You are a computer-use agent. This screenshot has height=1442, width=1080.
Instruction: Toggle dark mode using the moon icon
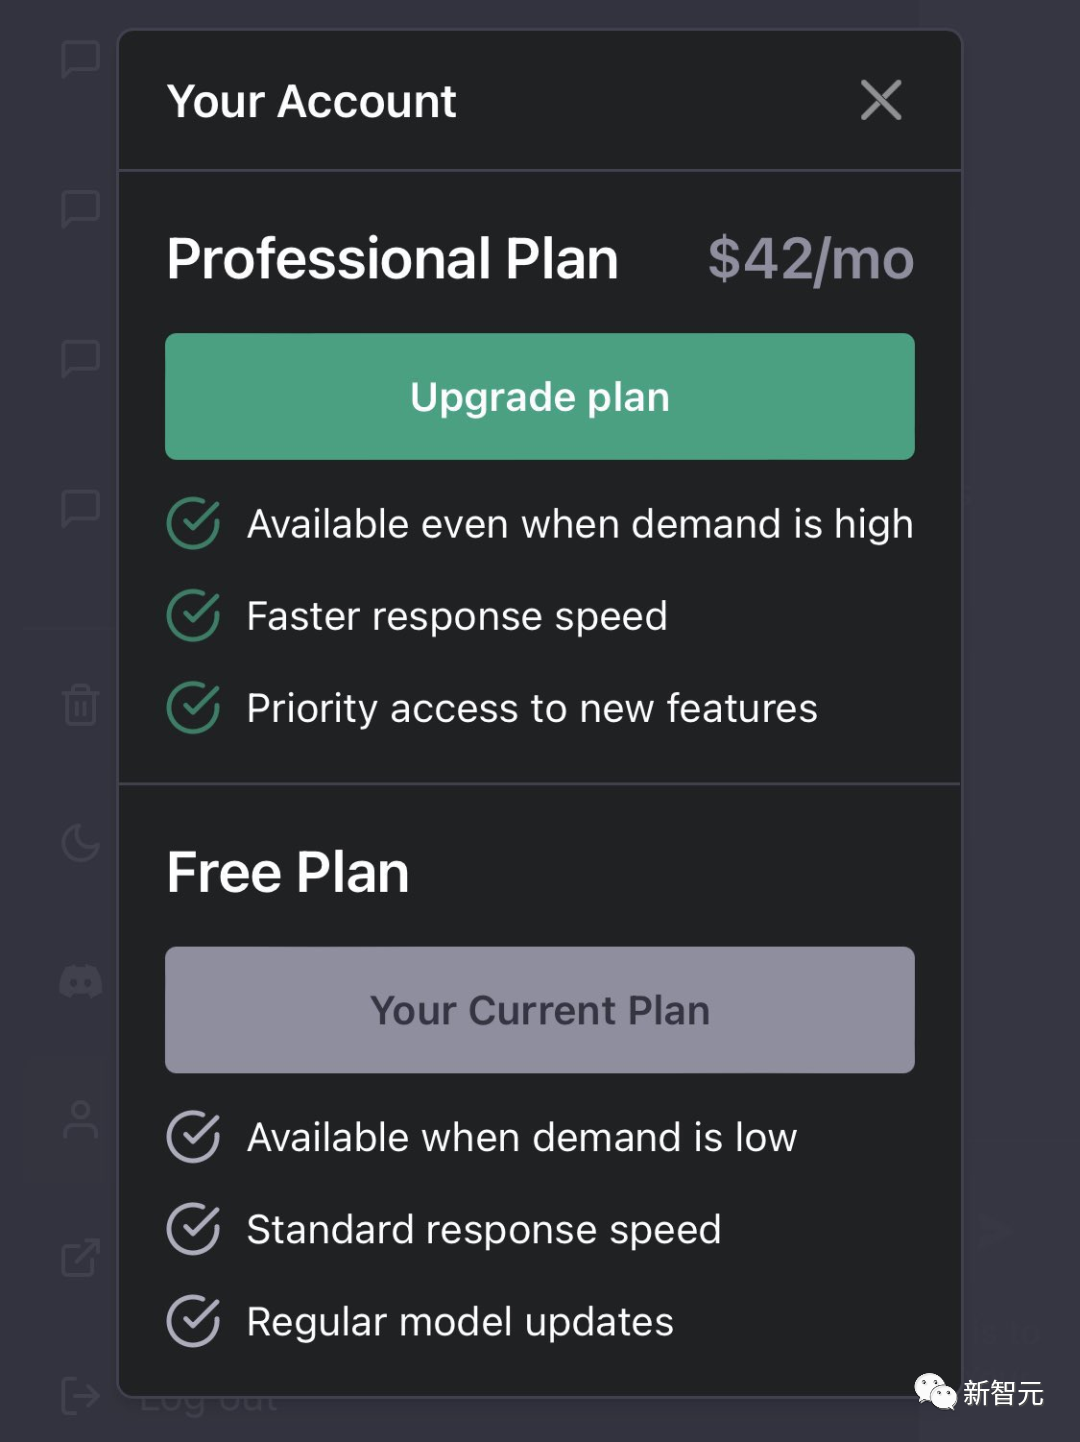pyautogui.click(x=80, y=843)
